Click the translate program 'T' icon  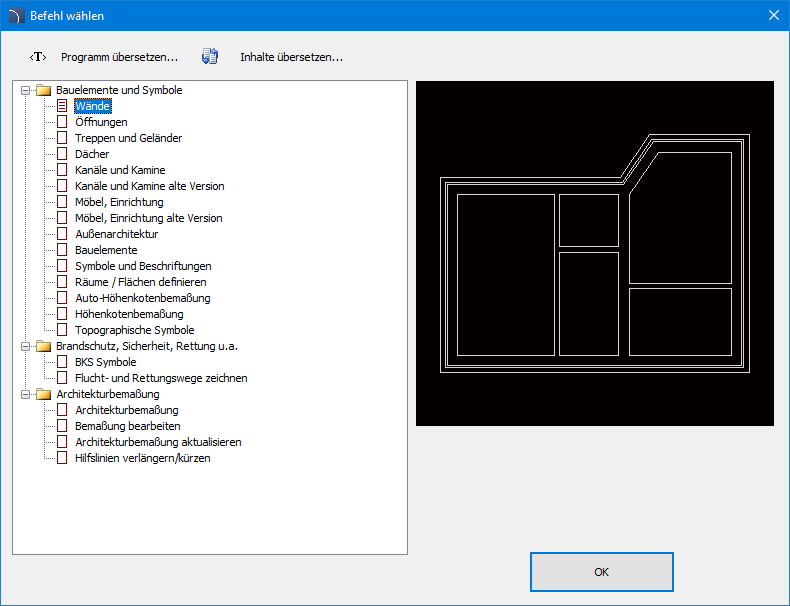38,57
